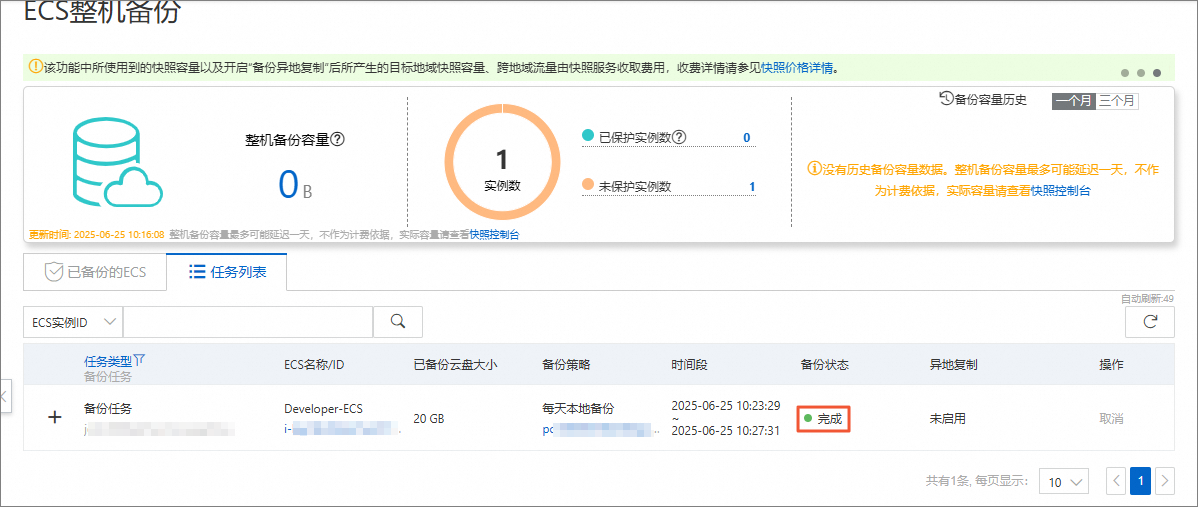This screenshot has width=1198, height=507.
Task: Click the 备份状态 column header
Action: [824, 364]
